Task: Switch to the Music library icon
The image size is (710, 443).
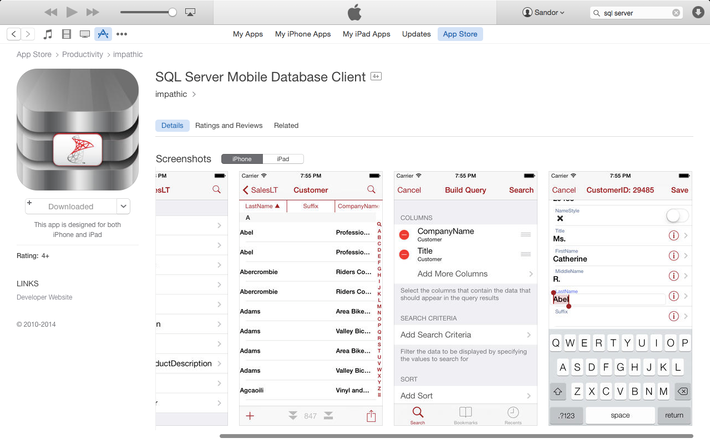Action: [48, 34]
